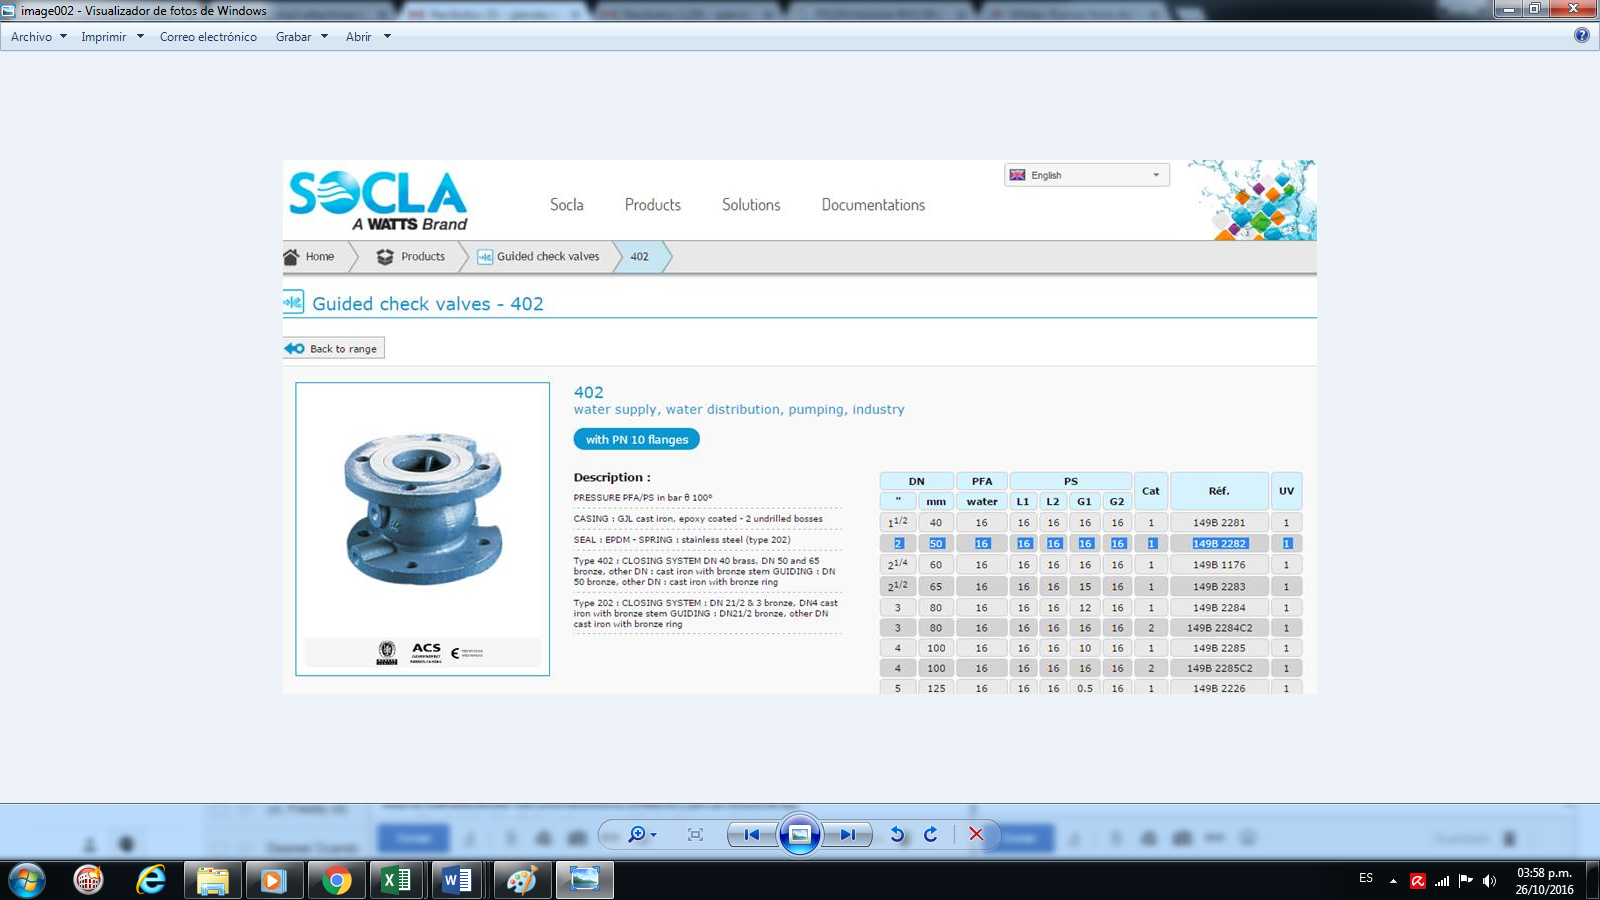
Task: Switch to Word in the taskbar
Action: pos(459,880)
